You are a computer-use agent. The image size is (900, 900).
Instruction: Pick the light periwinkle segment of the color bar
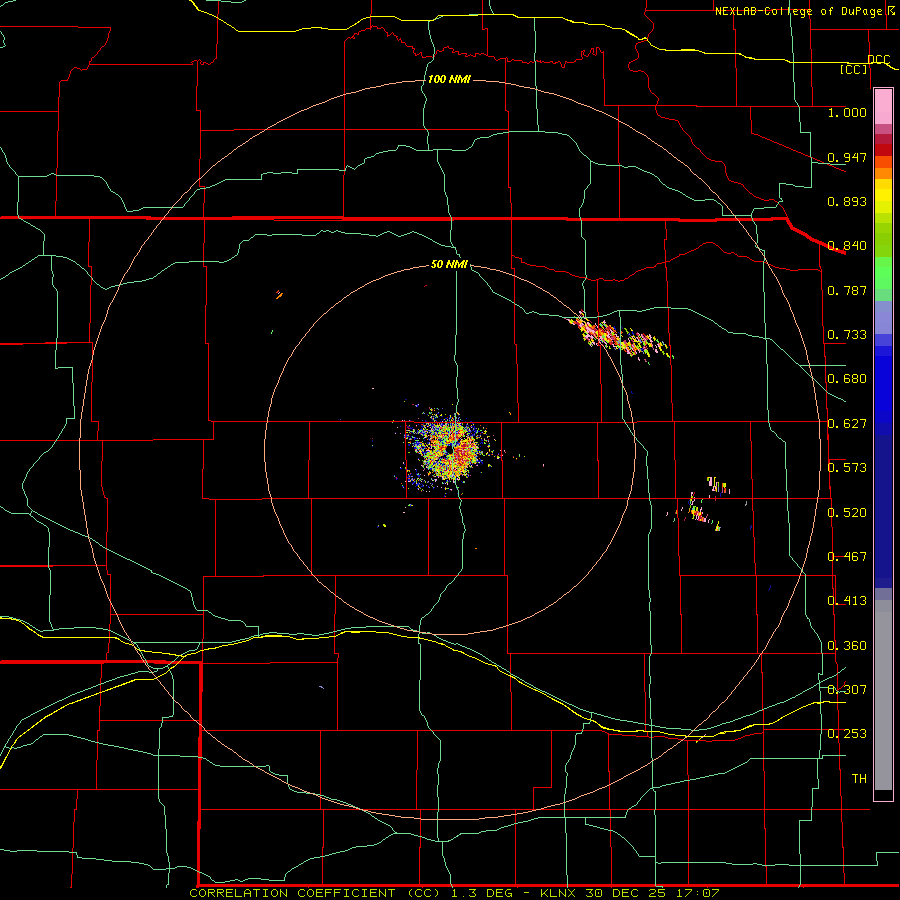point(883,317)
